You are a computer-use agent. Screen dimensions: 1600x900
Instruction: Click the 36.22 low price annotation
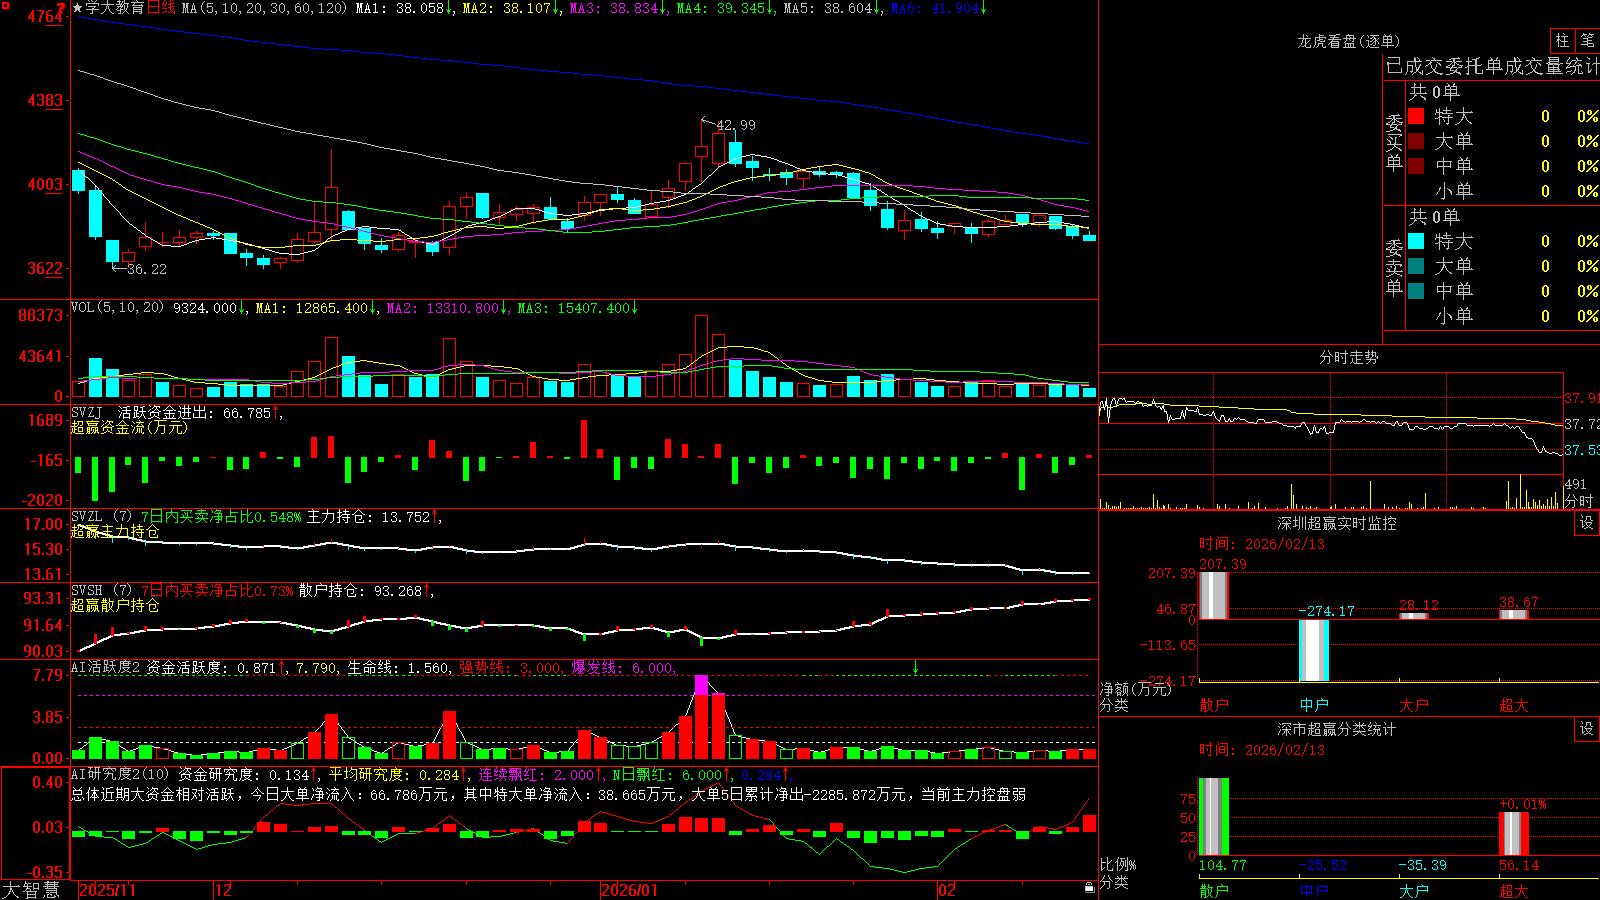click(x=147, y=269)
